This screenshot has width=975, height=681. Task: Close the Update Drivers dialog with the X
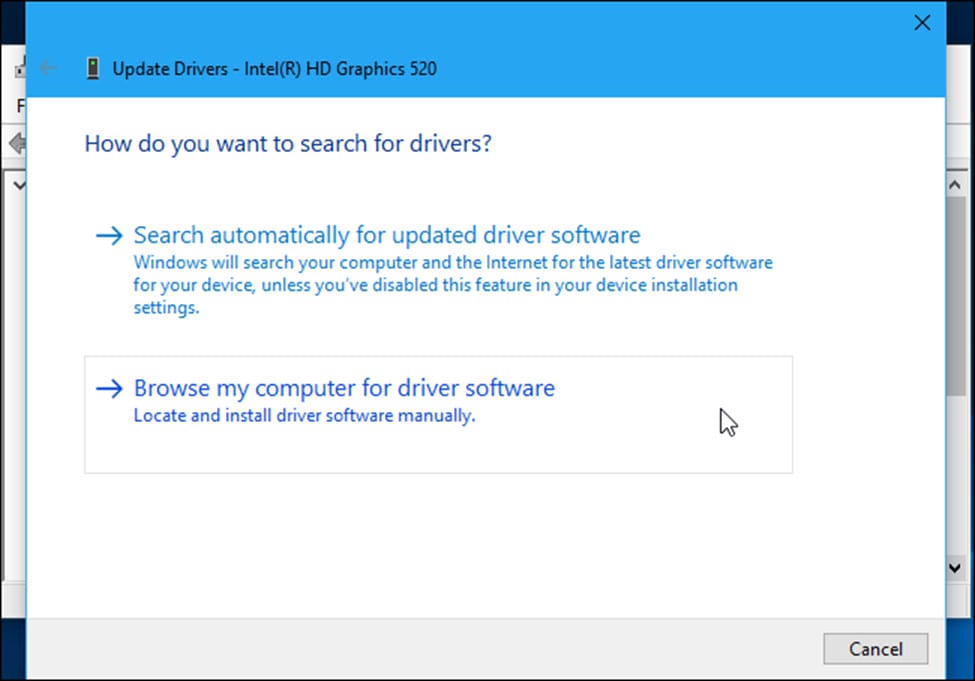922,23
